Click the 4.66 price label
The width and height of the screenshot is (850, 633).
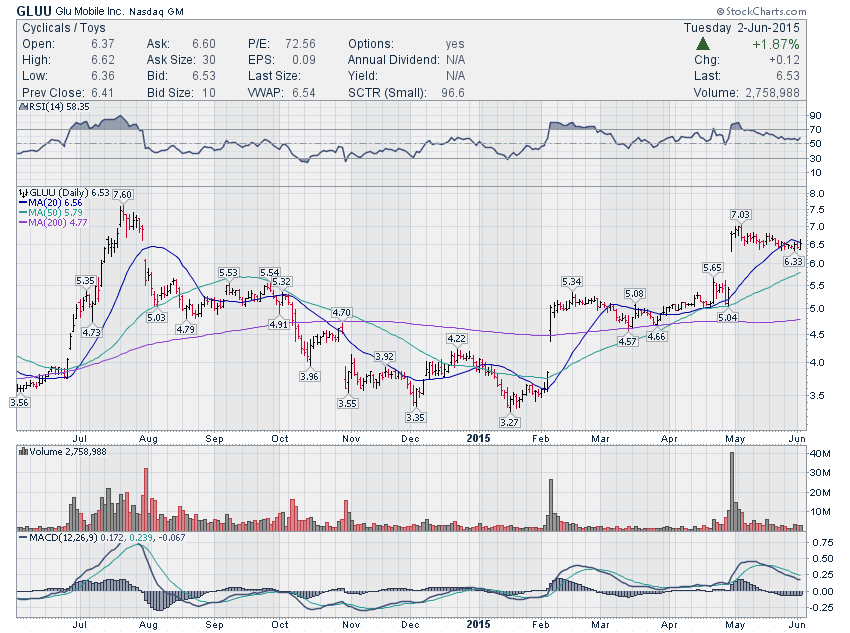pyautogui.click(x=656, y=337)
